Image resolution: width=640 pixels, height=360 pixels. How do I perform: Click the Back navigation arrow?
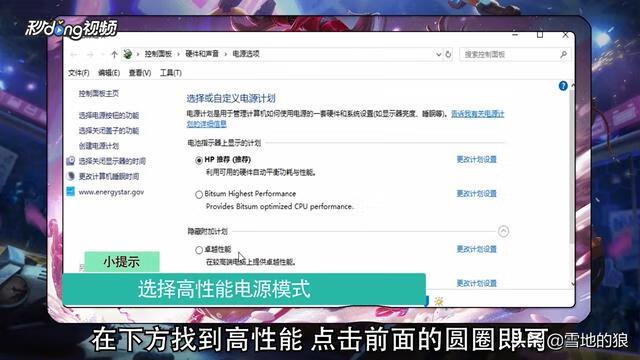coord(74,54)
